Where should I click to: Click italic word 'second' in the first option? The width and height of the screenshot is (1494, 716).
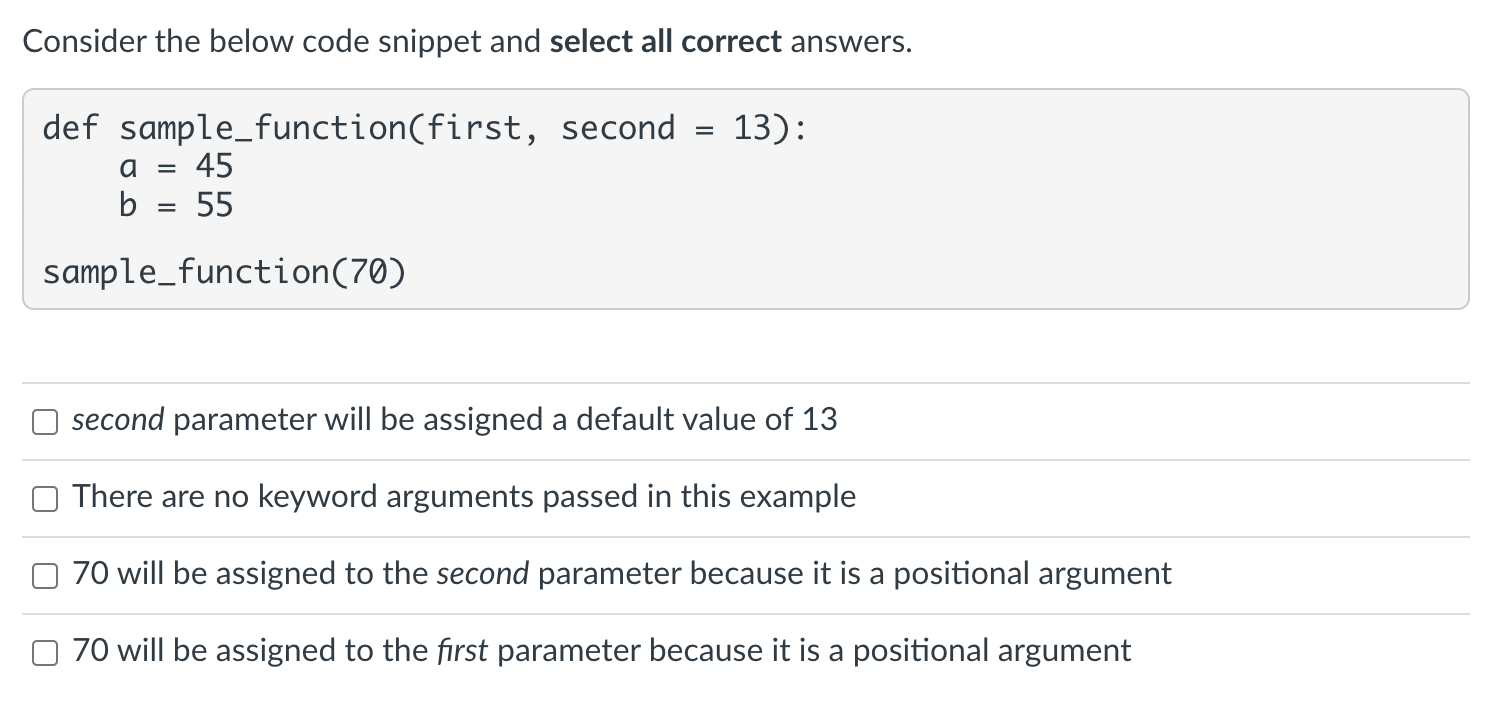118,419
